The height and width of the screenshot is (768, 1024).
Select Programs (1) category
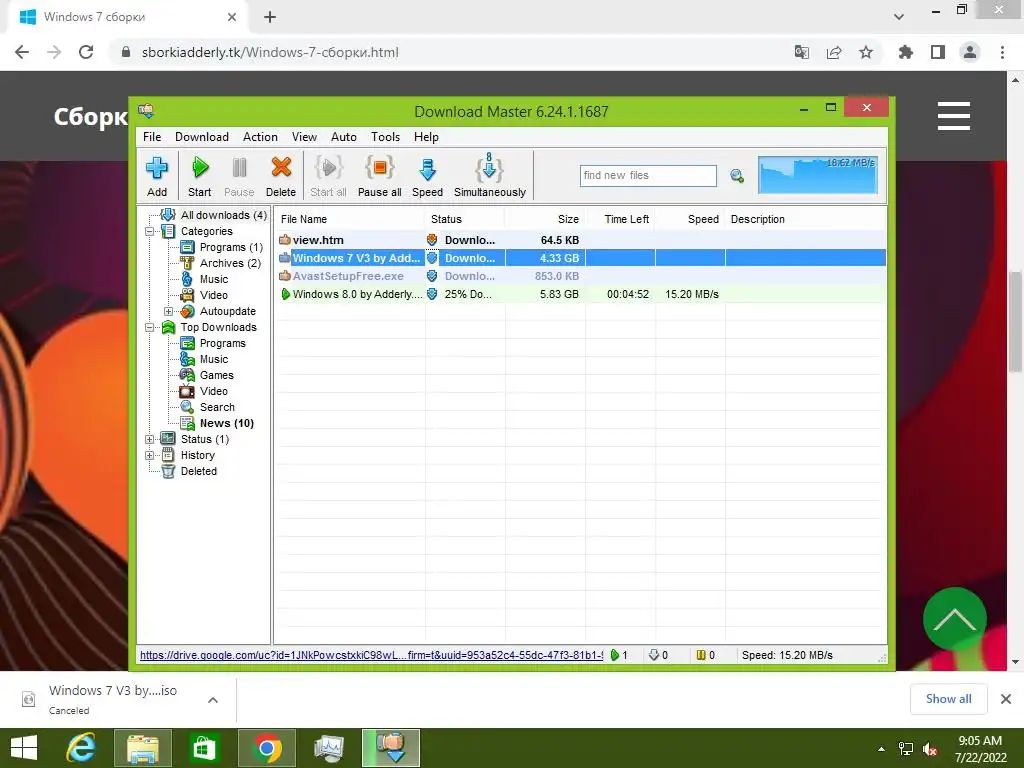click(231, 247)
